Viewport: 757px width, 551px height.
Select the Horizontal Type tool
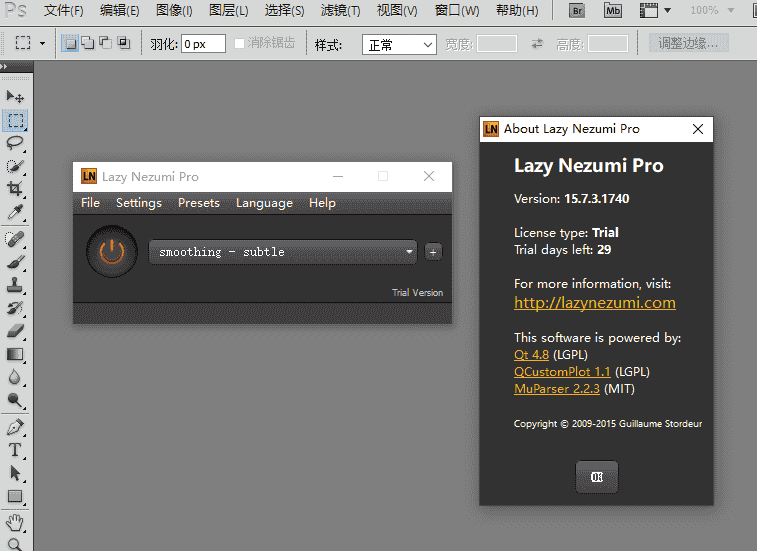coord(15,450)
